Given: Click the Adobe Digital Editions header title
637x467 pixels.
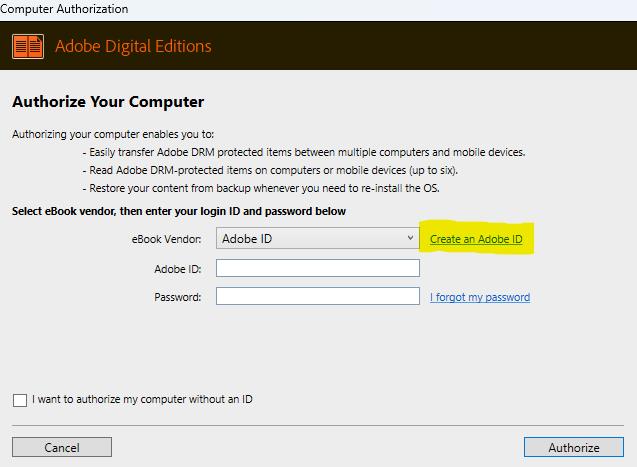Looking at the screenshot, I should [133, 47].
